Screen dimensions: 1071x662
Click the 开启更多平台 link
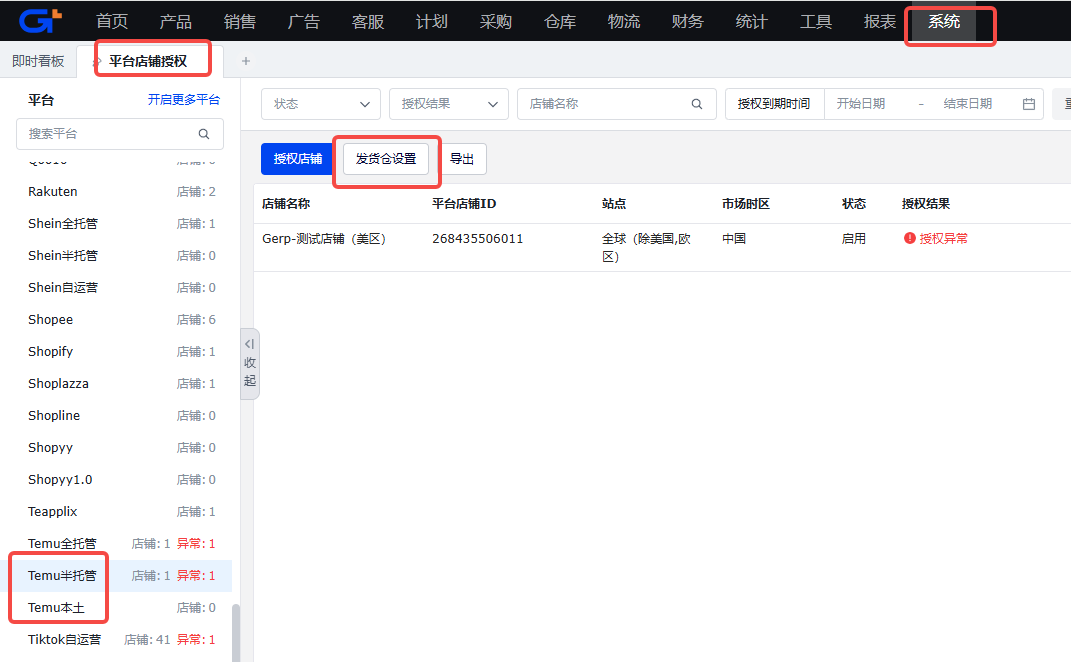184,100
